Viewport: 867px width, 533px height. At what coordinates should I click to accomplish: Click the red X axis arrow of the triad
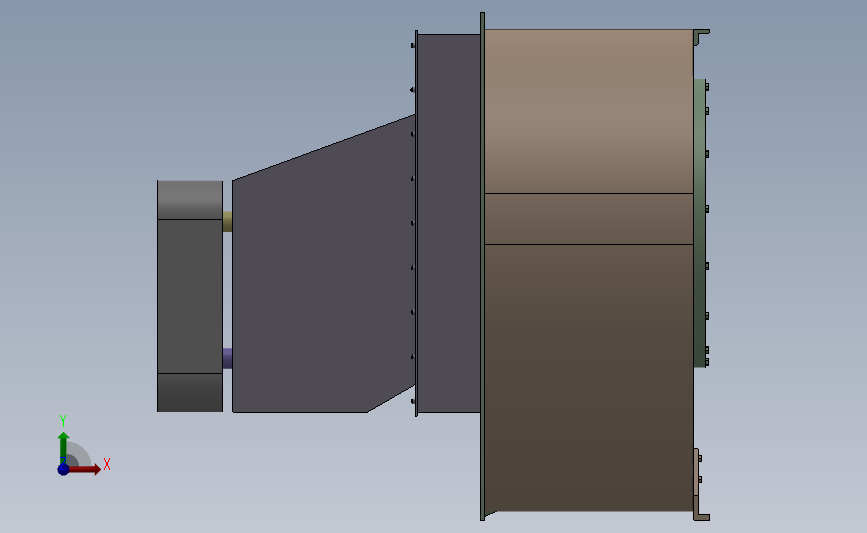[85, 469]
